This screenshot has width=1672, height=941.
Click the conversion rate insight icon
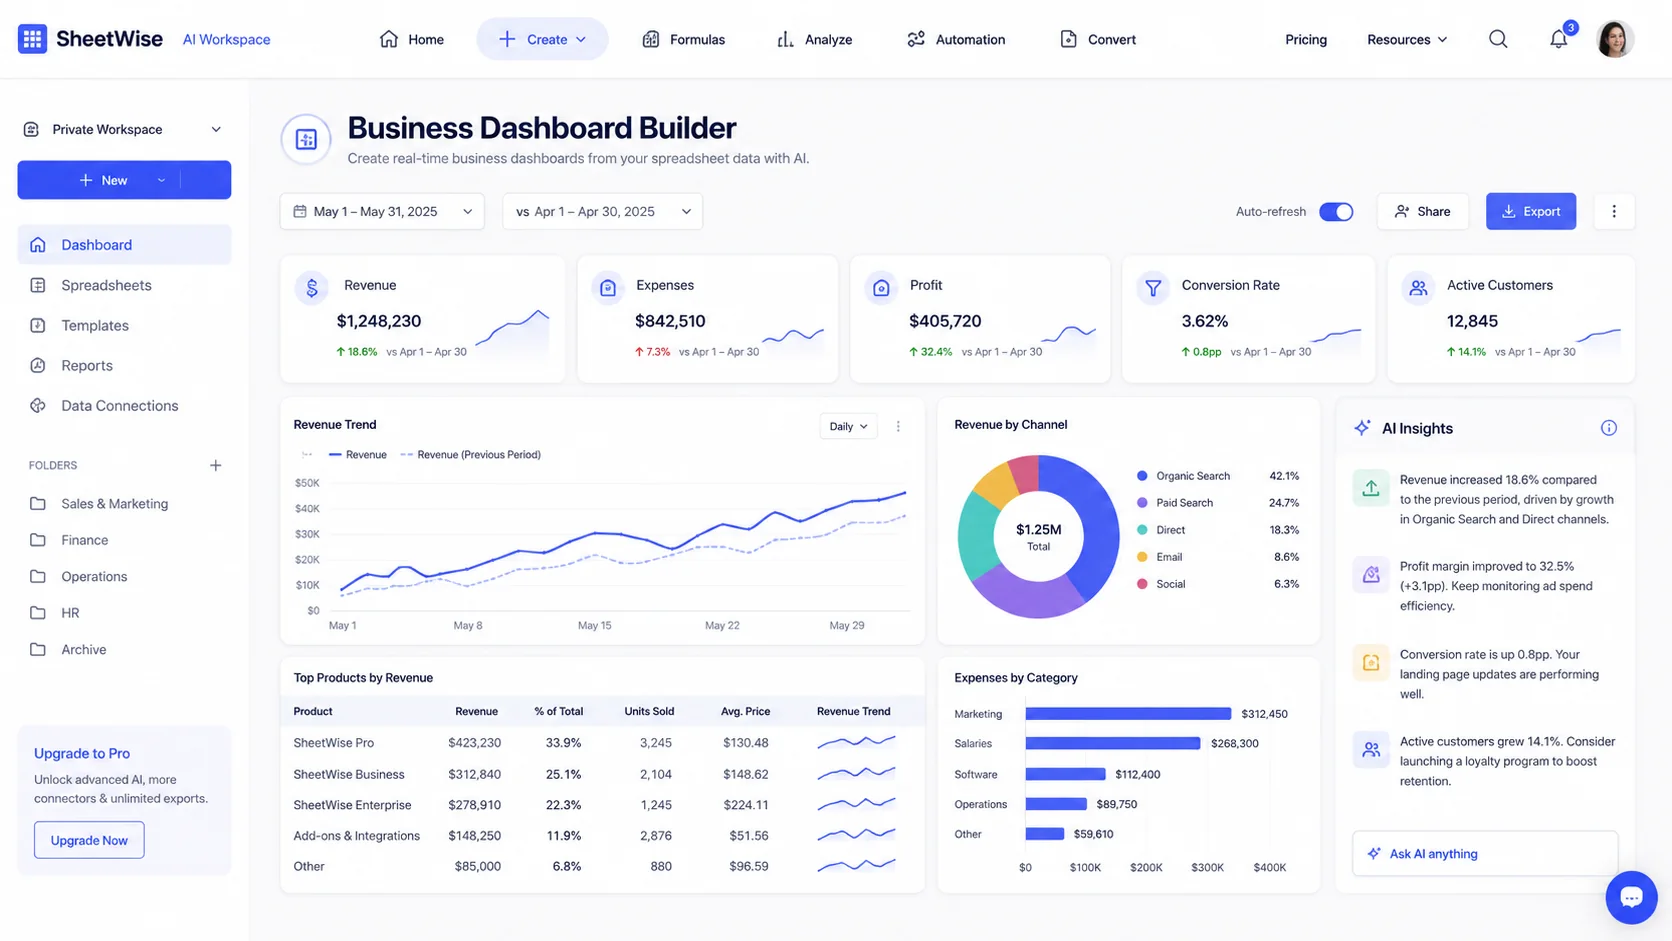[x=1370, y=662]
